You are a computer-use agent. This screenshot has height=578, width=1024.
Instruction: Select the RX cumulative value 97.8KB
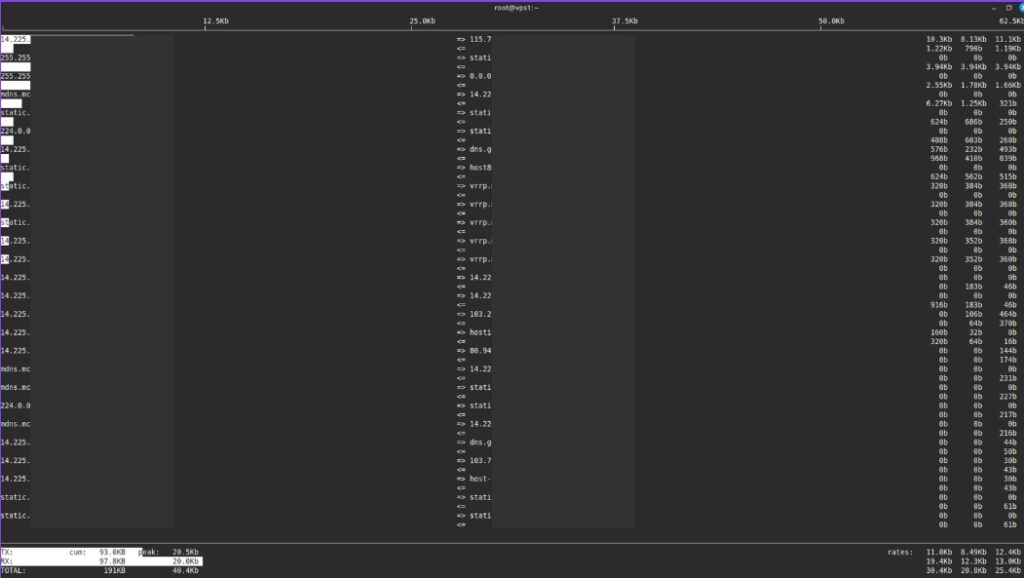coord(112,561)
